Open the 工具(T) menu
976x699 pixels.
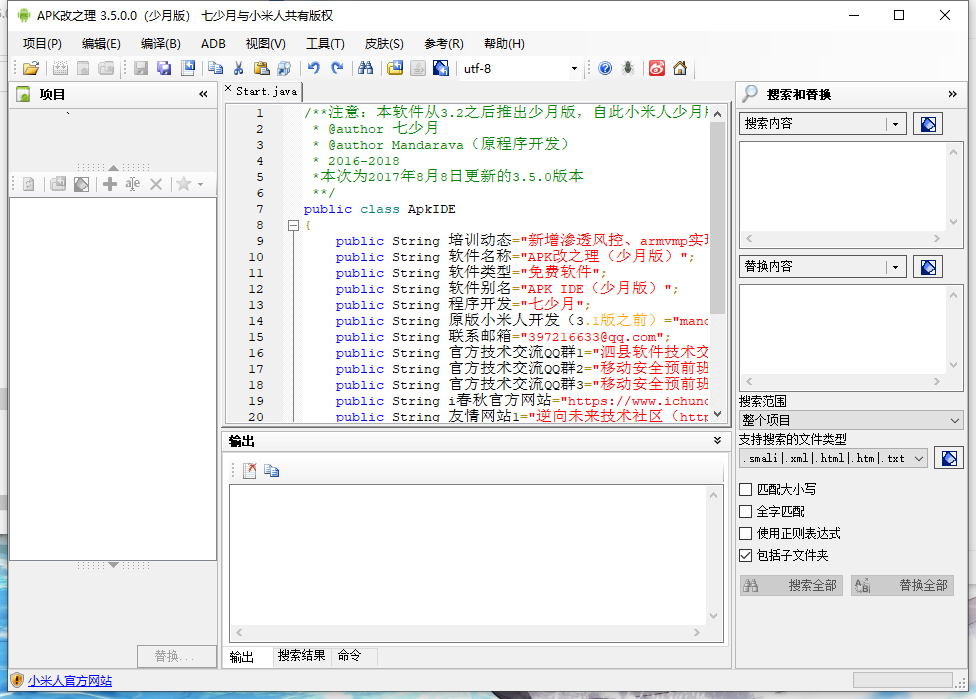tap(325, 44)
